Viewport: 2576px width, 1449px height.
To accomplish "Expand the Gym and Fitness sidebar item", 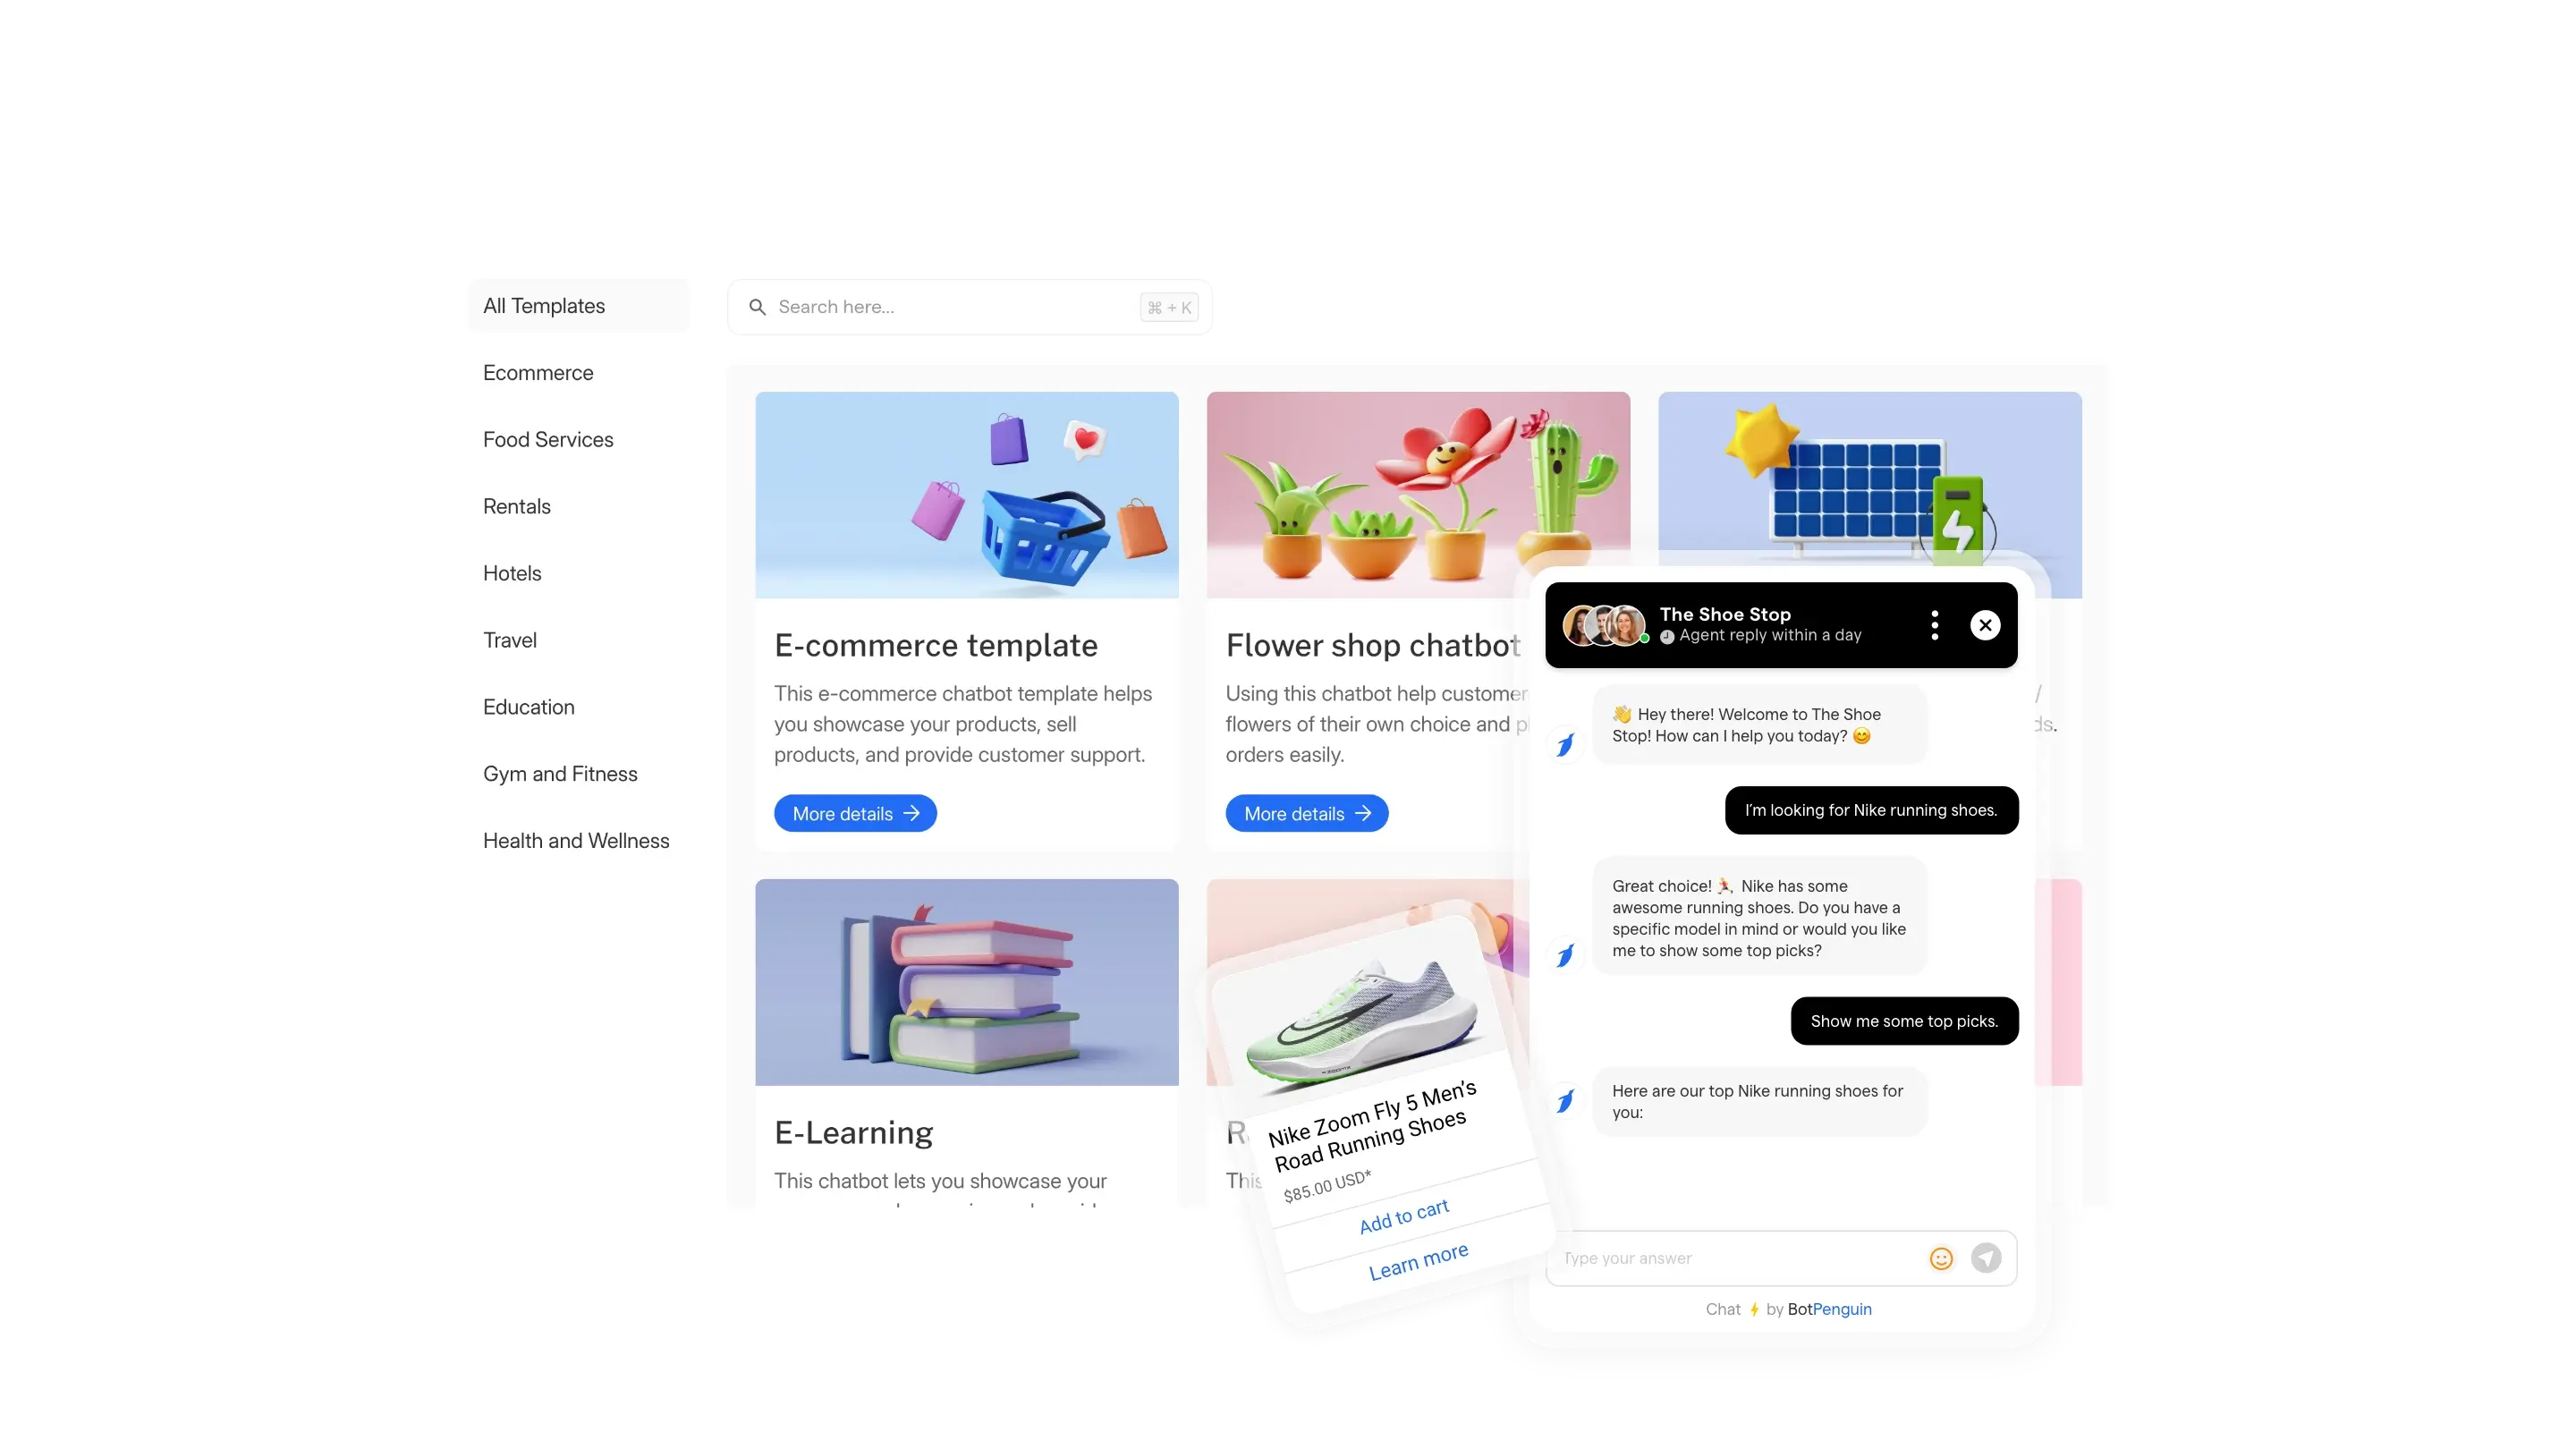I will click(559, 773).
